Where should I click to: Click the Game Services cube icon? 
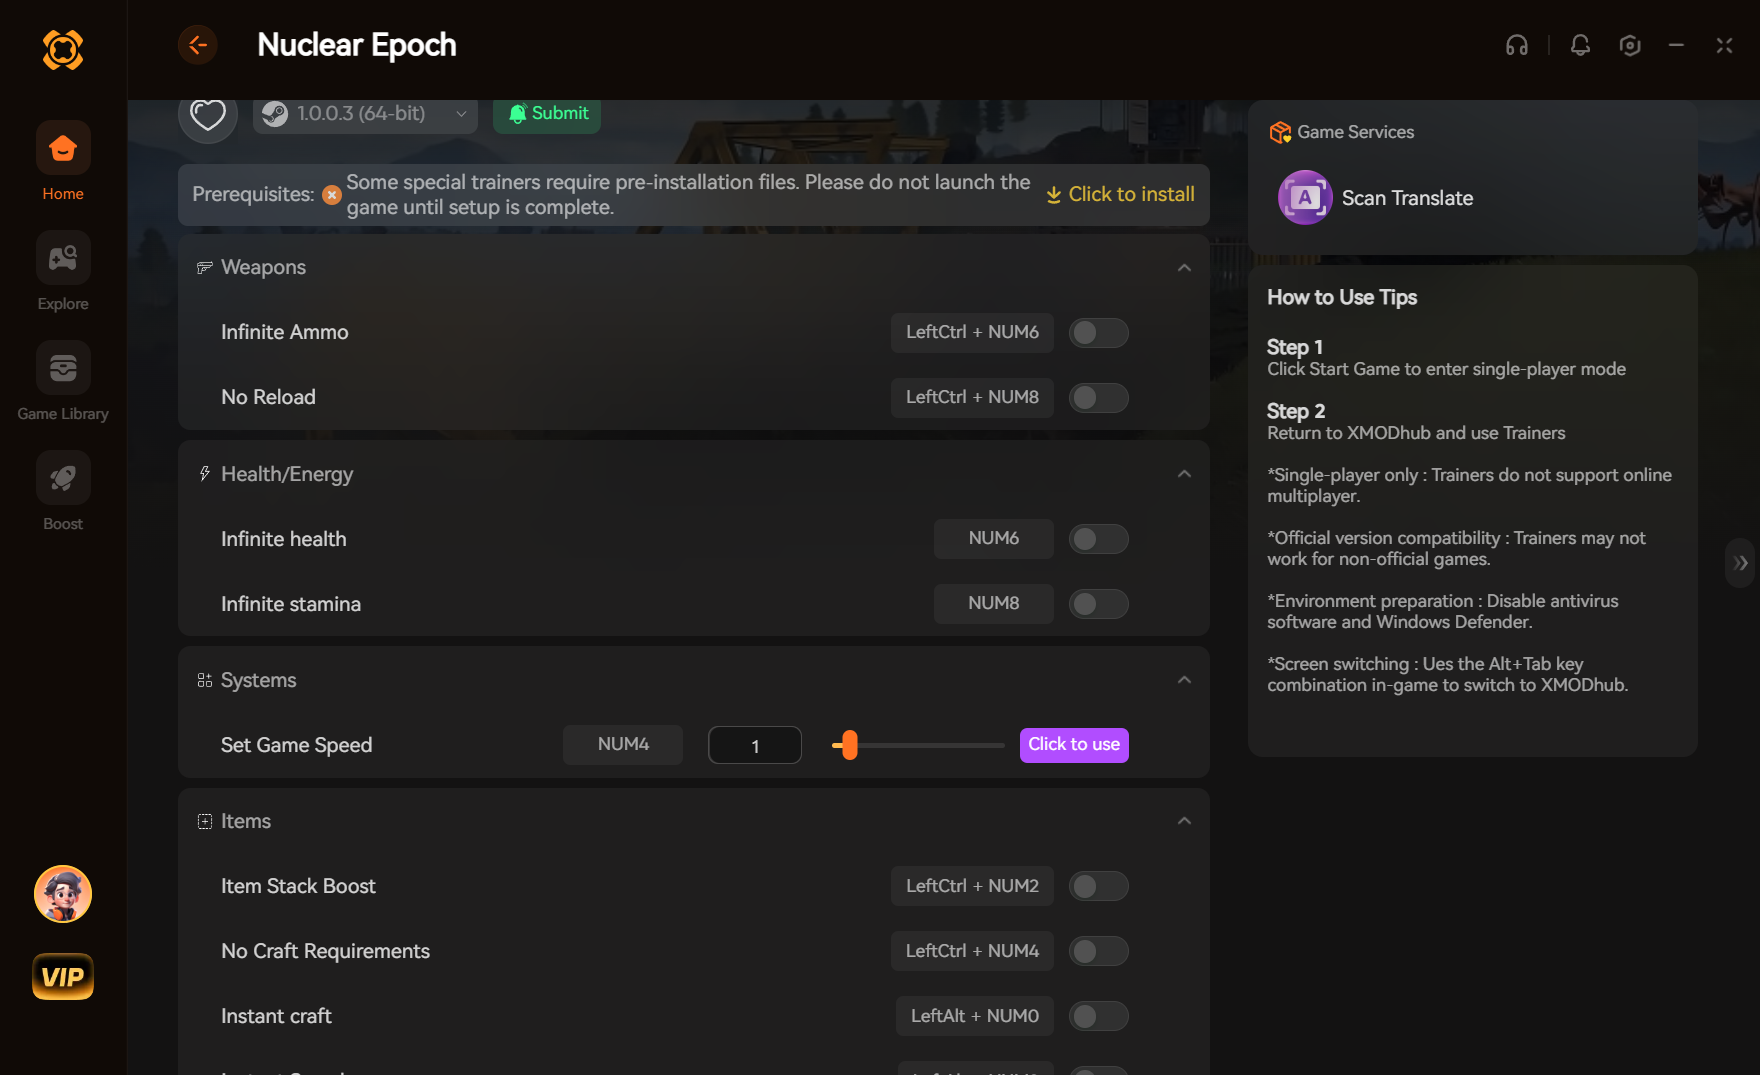[1280, 132]
